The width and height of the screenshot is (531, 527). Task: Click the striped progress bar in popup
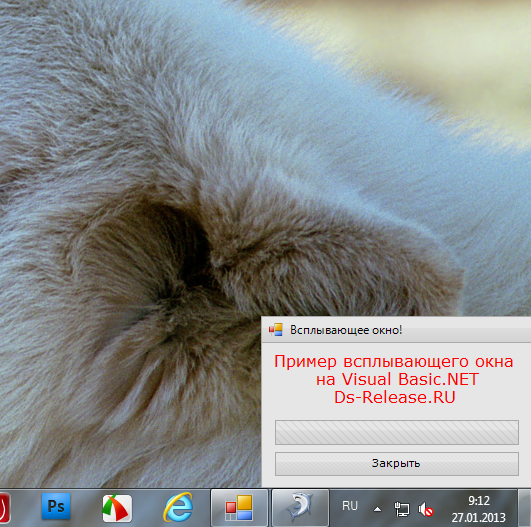click(397, 432)
